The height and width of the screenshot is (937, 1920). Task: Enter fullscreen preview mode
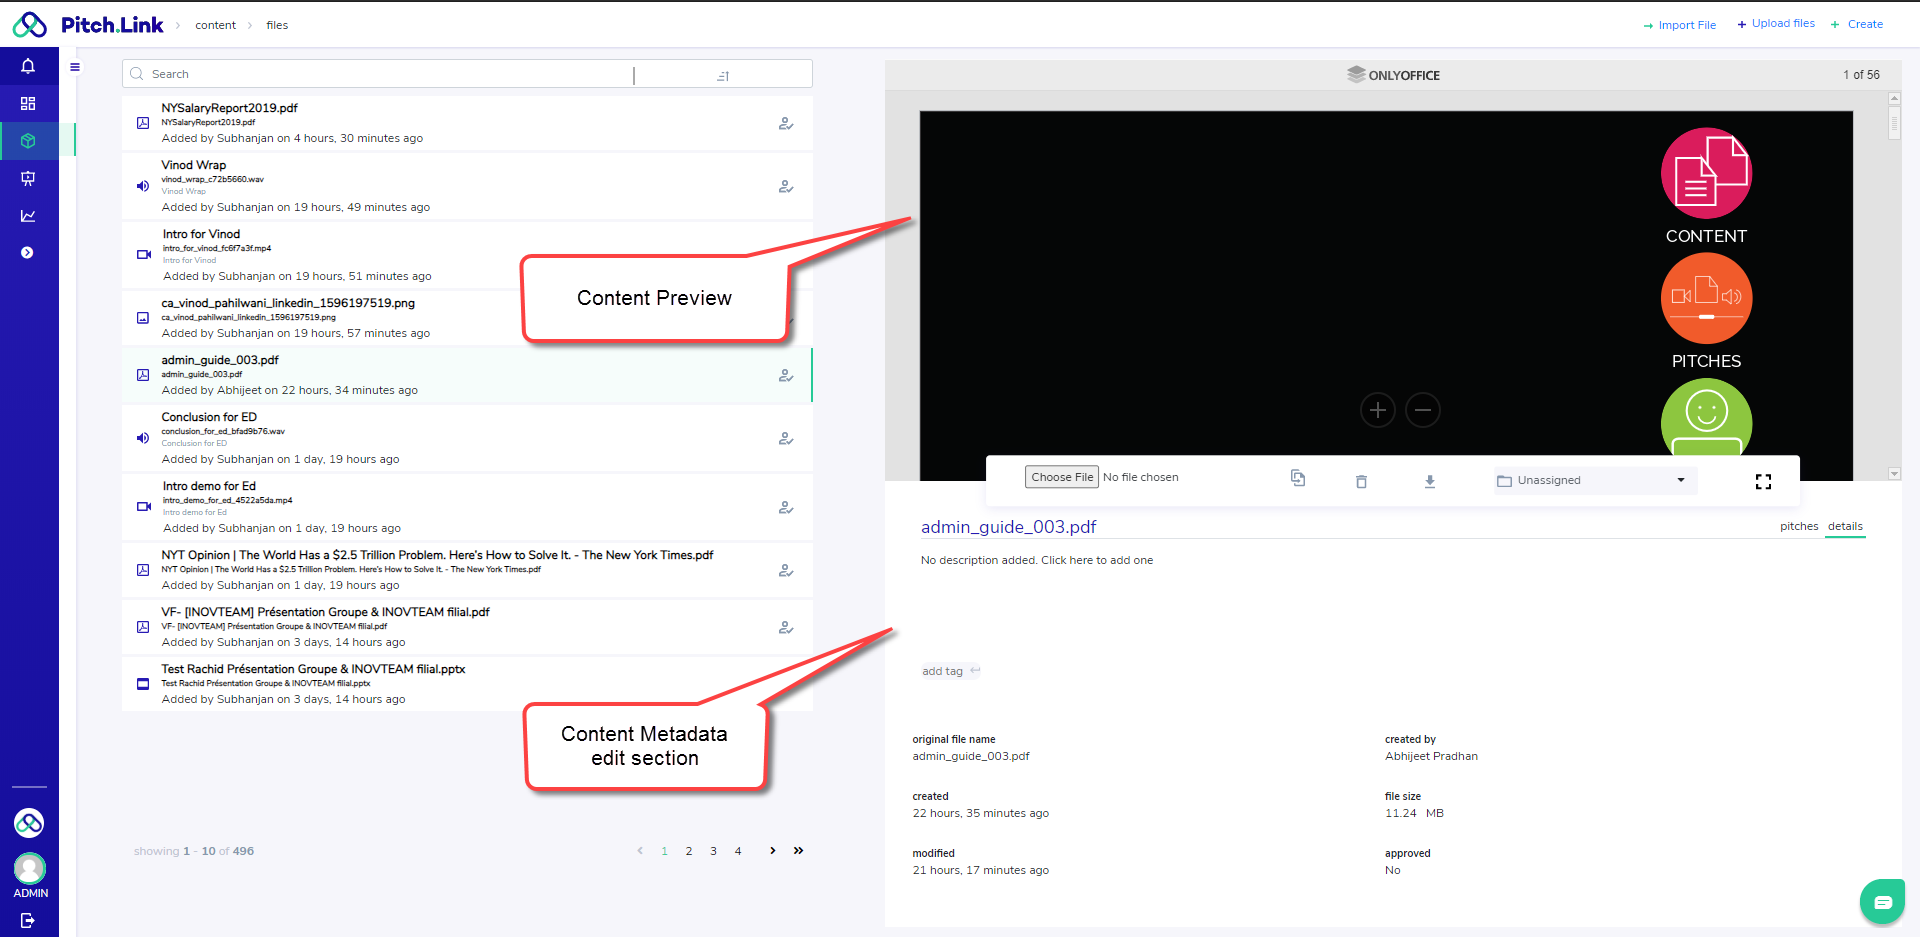pyautogui.click(x=1763, y=482)
